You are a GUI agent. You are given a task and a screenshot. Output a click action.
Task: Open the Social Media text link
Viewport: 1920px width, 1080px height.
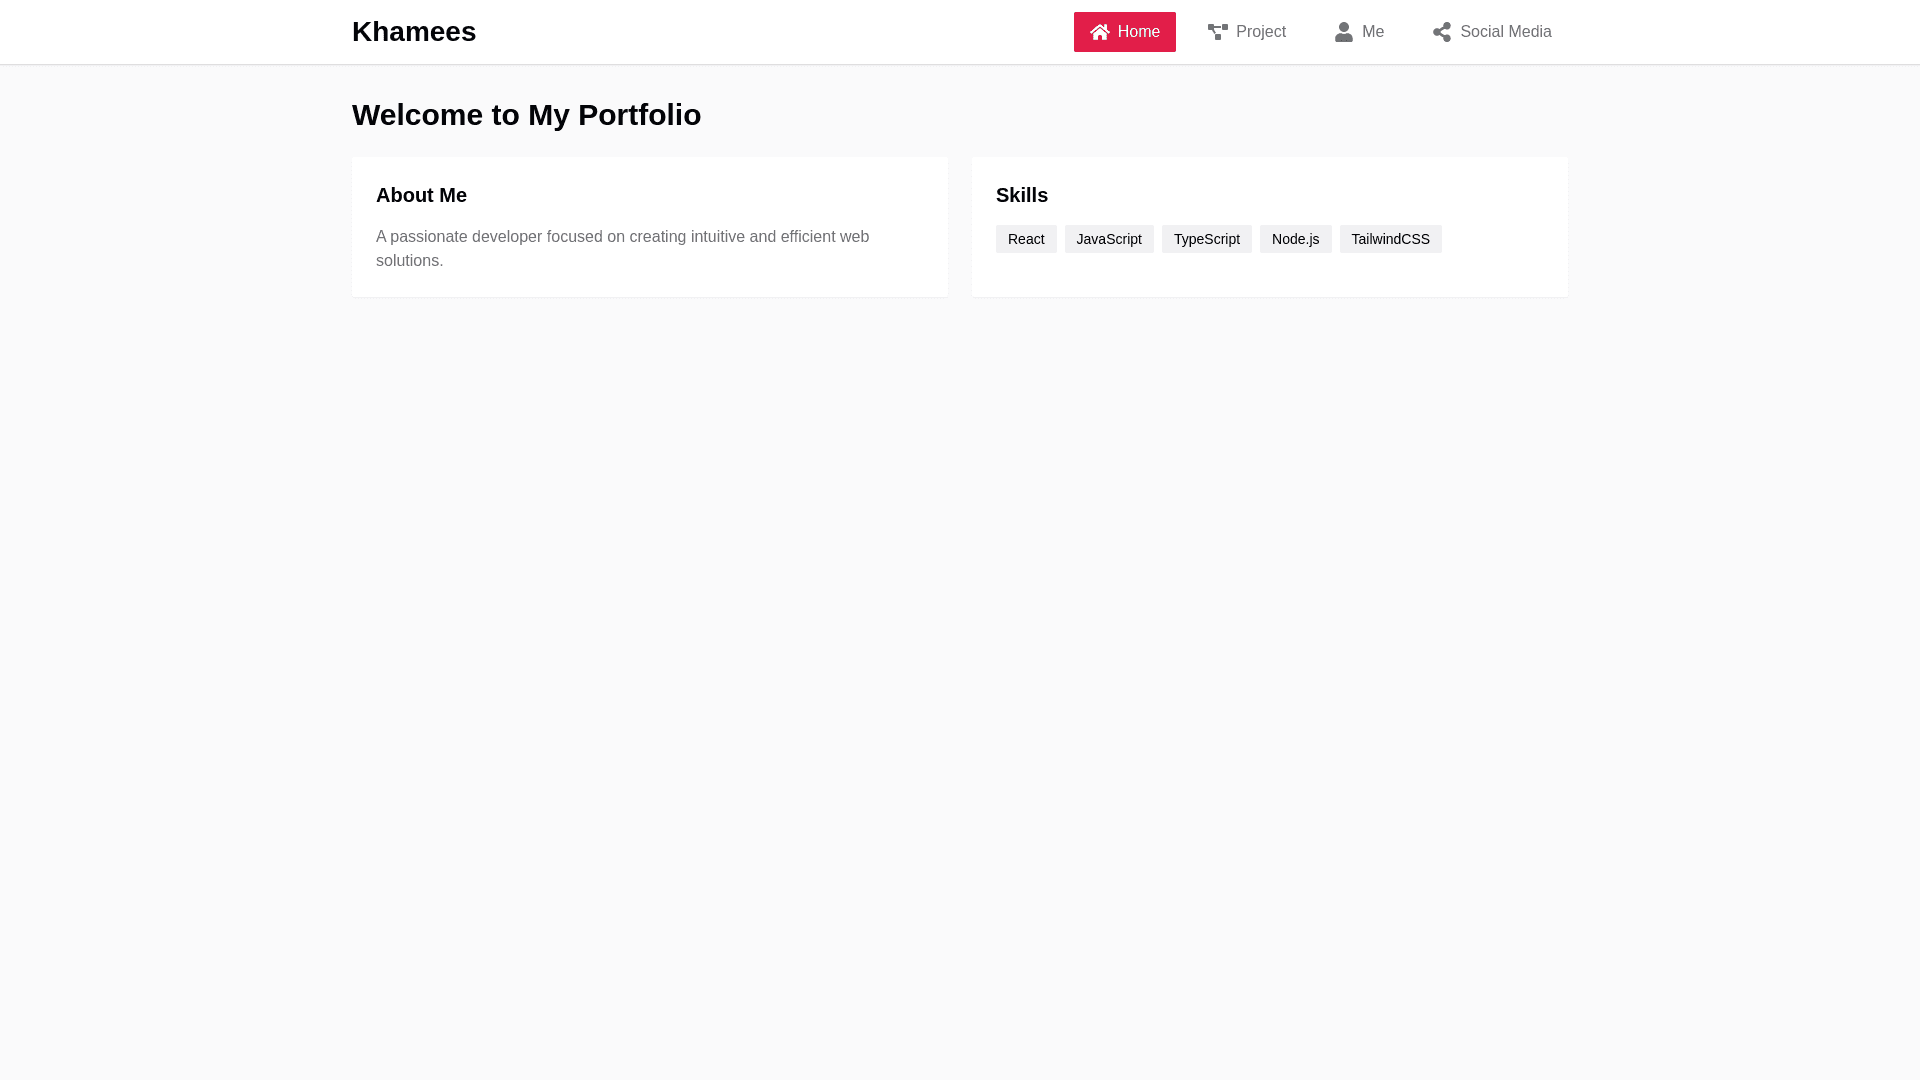click(1505, 32)
